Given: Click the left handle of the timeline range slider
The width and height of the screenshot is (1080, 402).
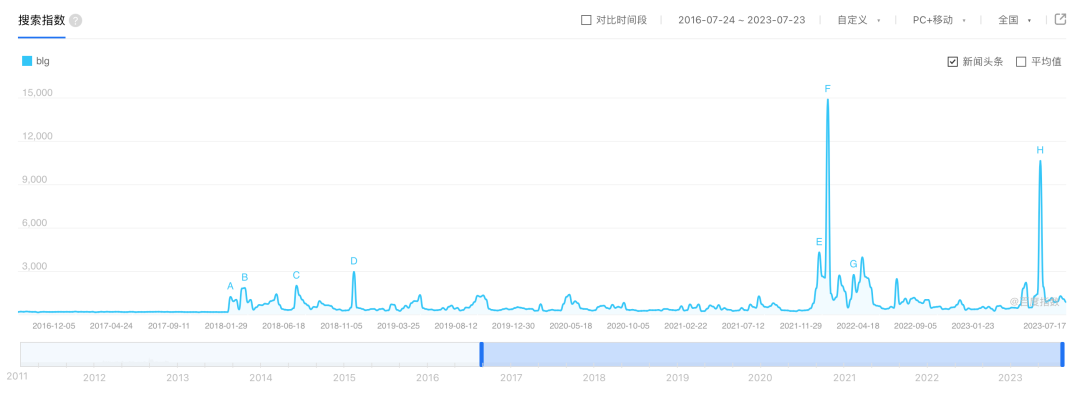Looking at the screenshot, I should 481,354.
